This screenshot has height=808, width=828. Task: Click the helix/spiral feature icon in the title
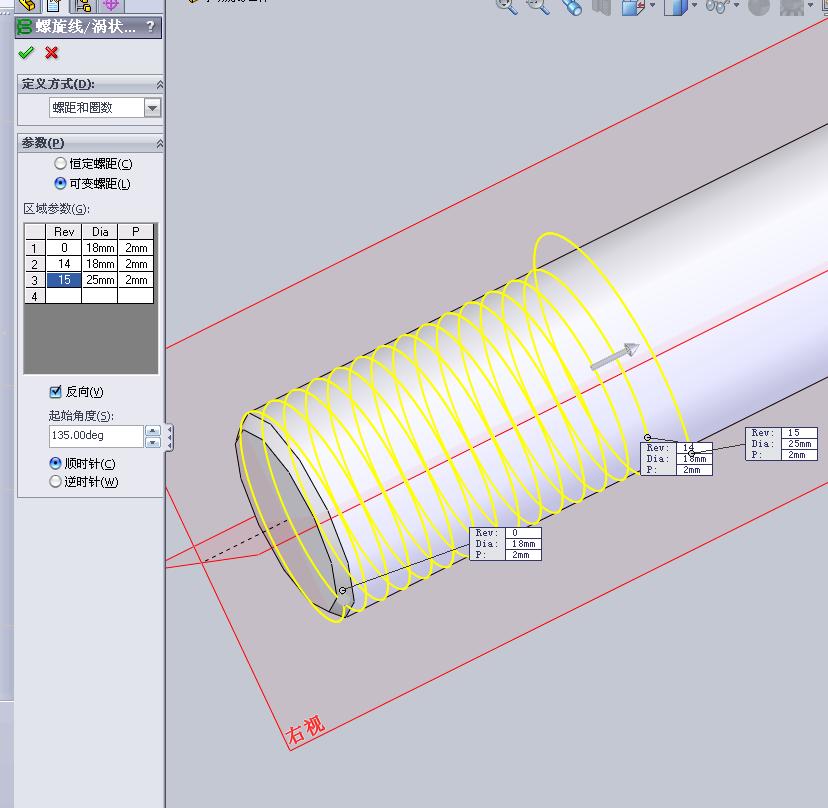point(24,27)
